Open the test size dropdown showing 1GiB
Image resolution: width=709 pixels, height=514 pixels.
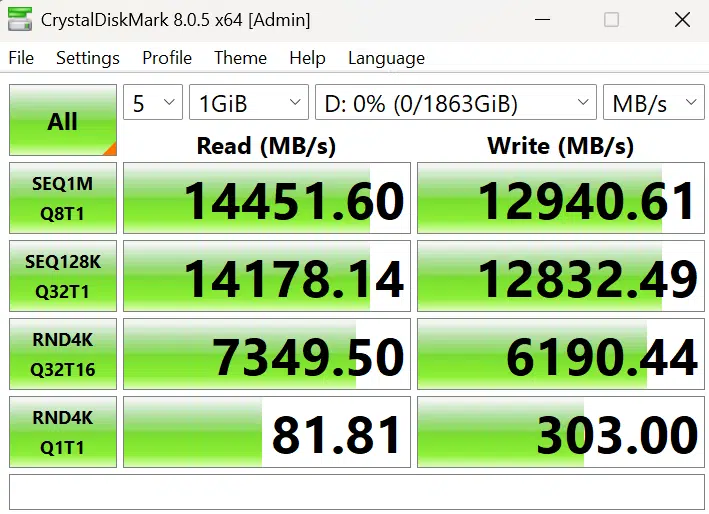click(249, 102)
